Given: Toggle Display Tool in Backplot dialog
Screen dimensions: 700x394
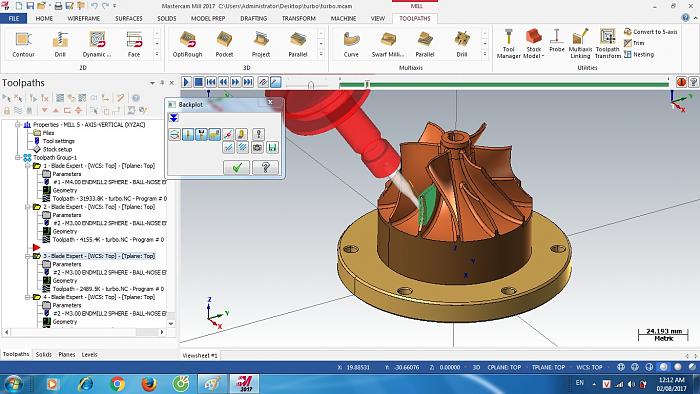Looking at the screenshot, I should point(188,134).
